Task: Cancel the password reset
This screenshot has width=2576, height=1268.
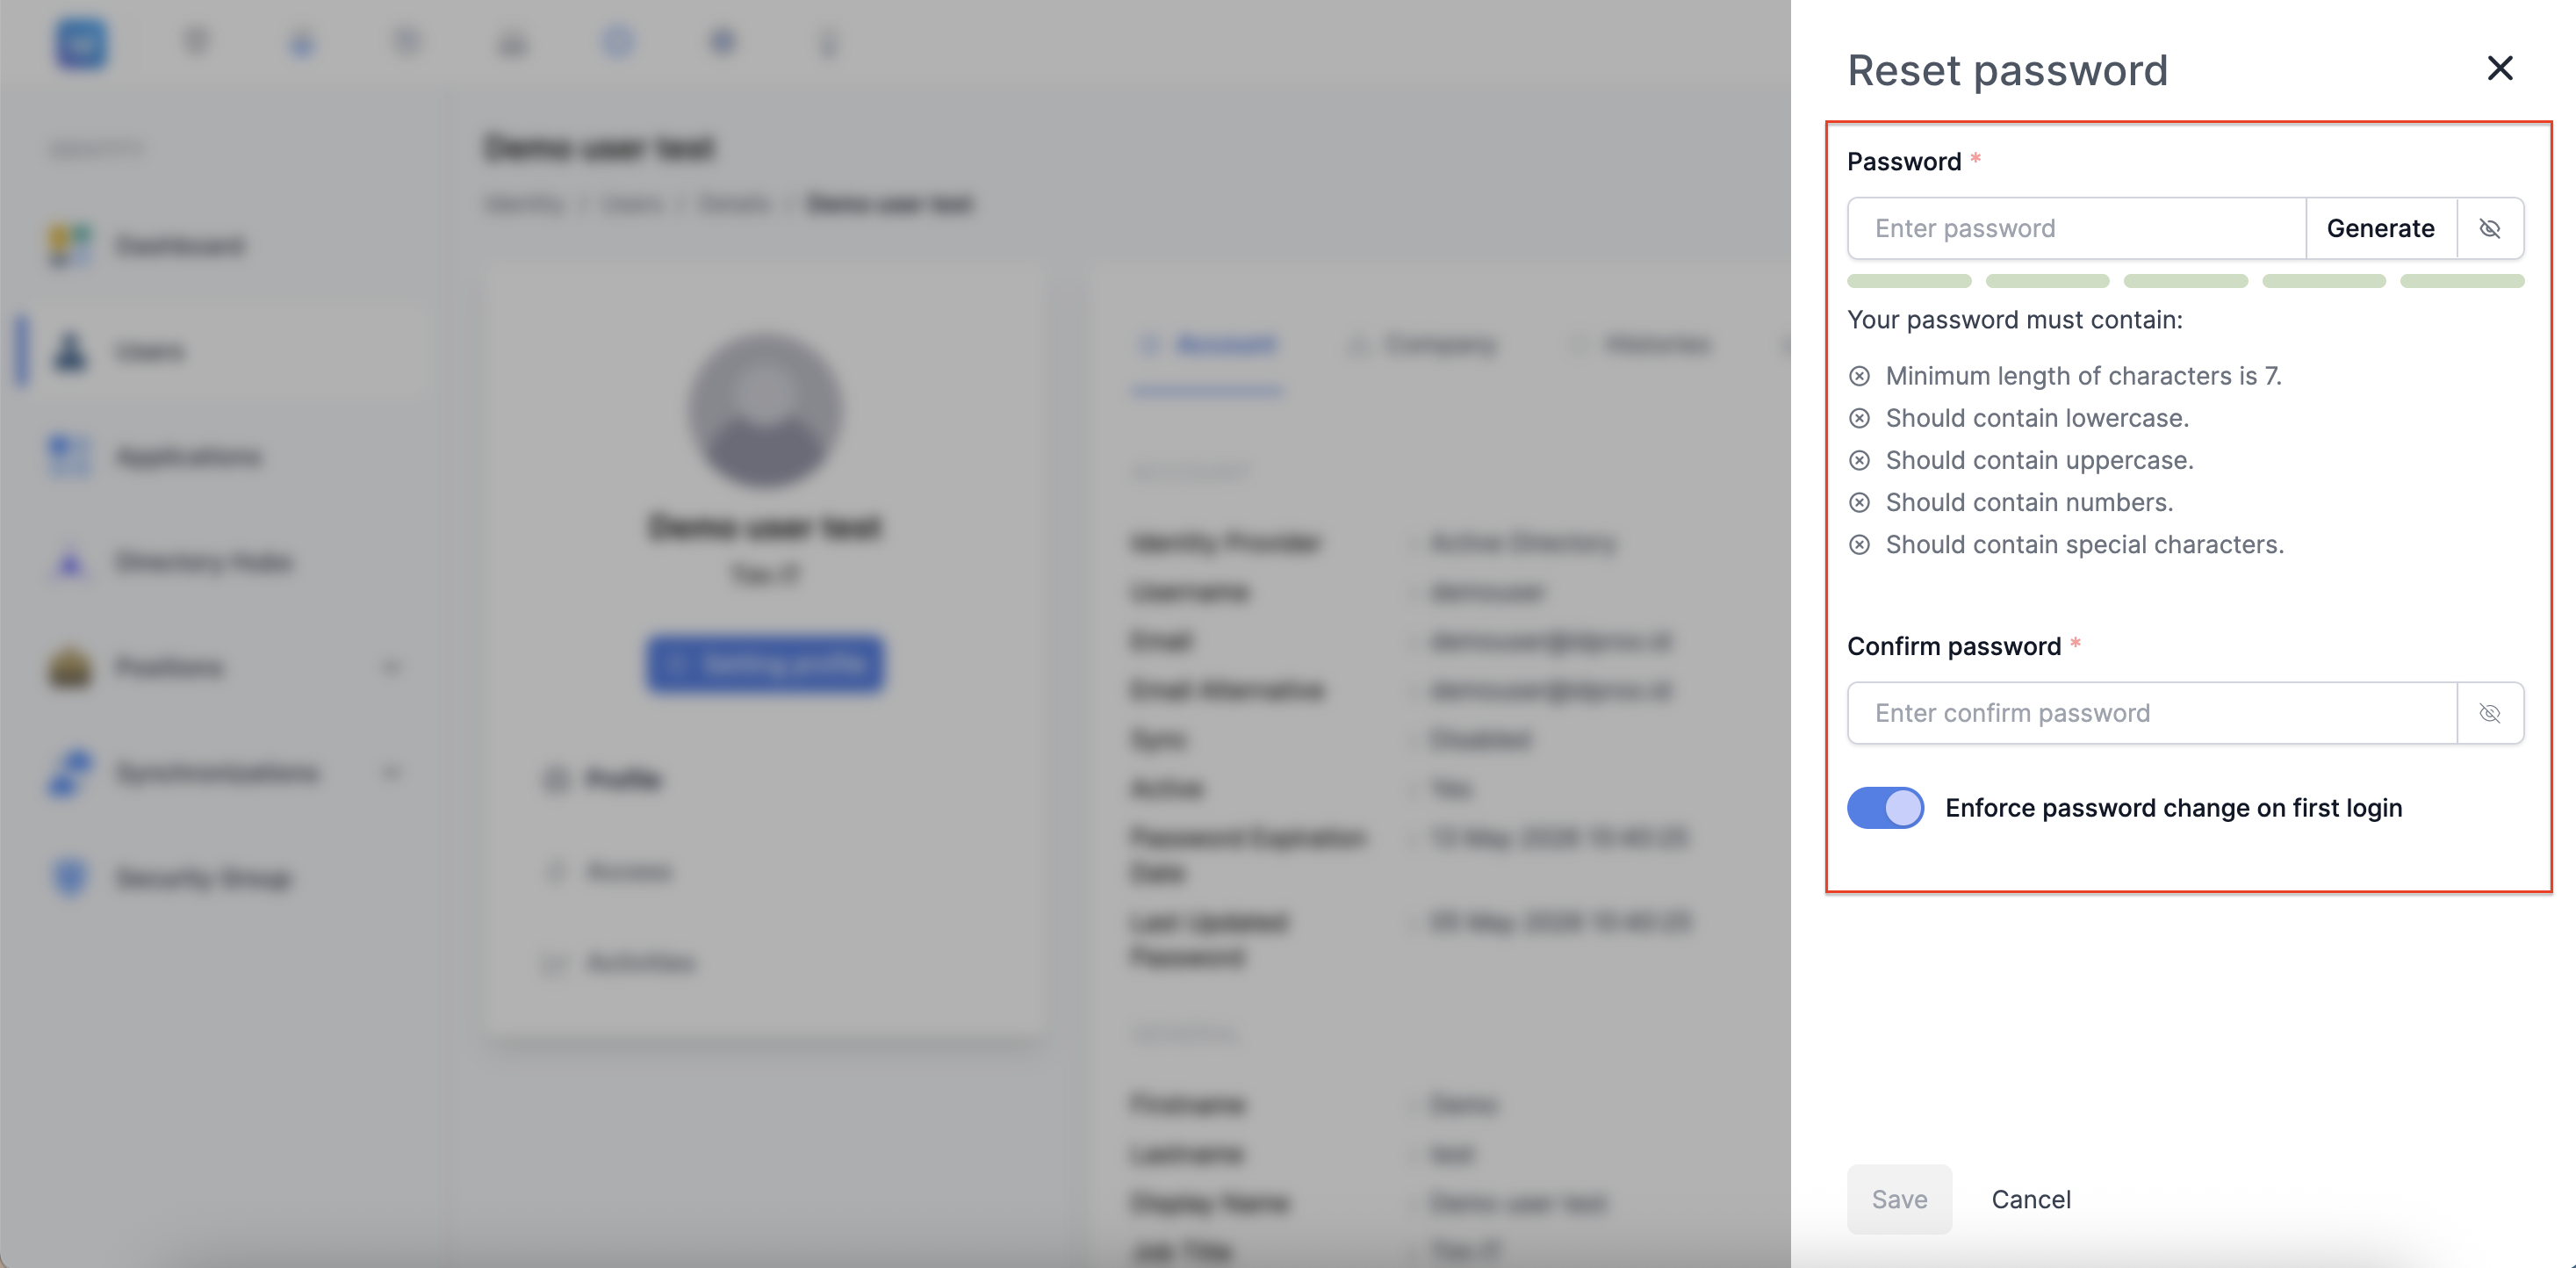Action: [x=2031, y=1199]
